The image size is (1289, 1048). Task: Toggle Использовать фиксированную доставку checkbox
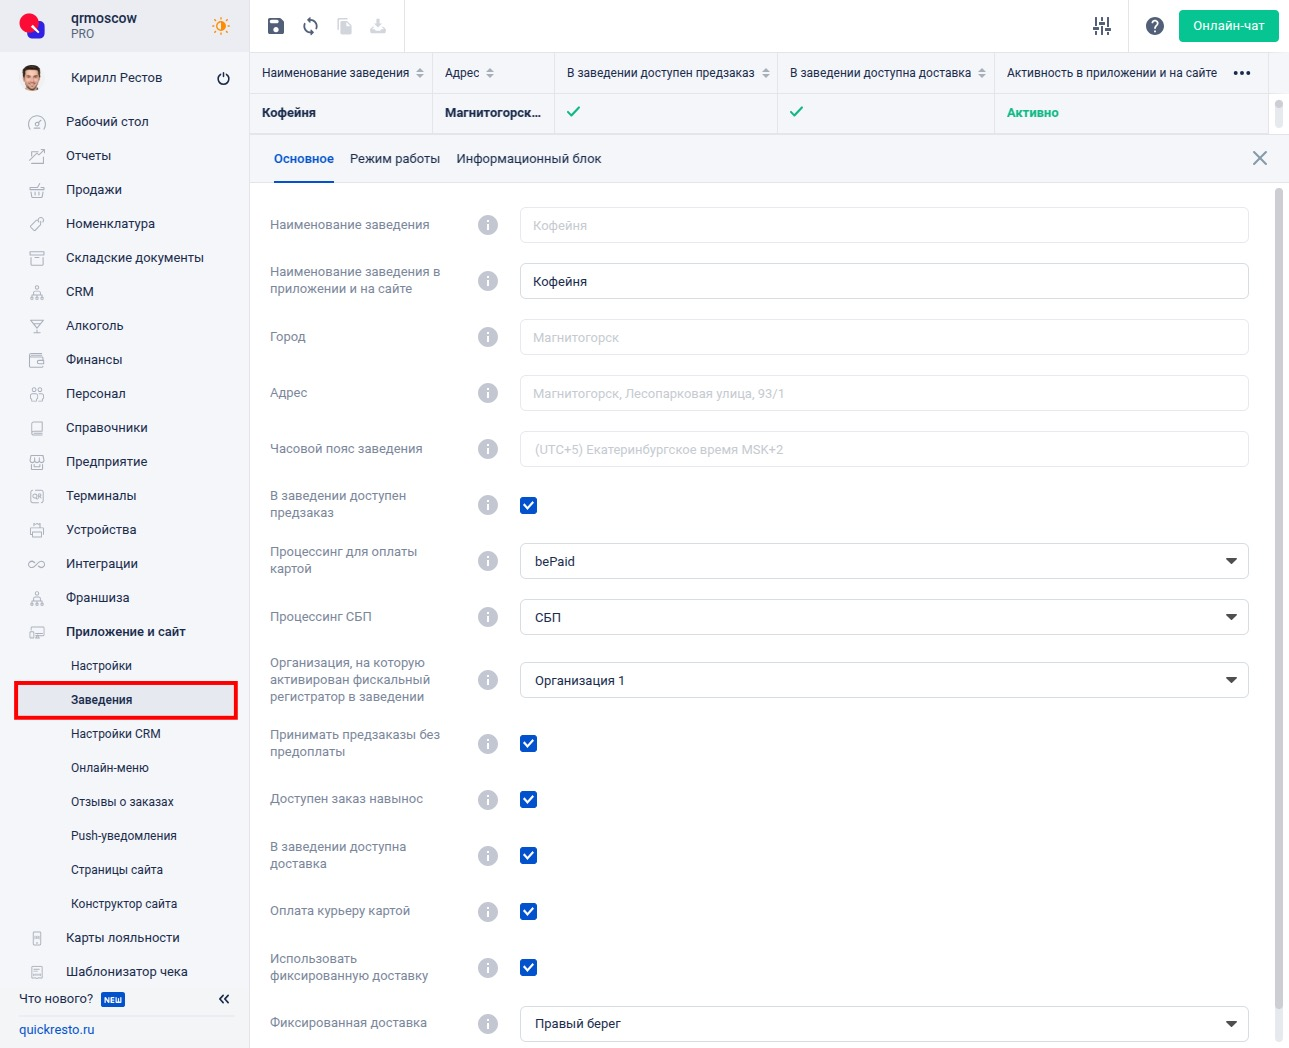(529, 967)
